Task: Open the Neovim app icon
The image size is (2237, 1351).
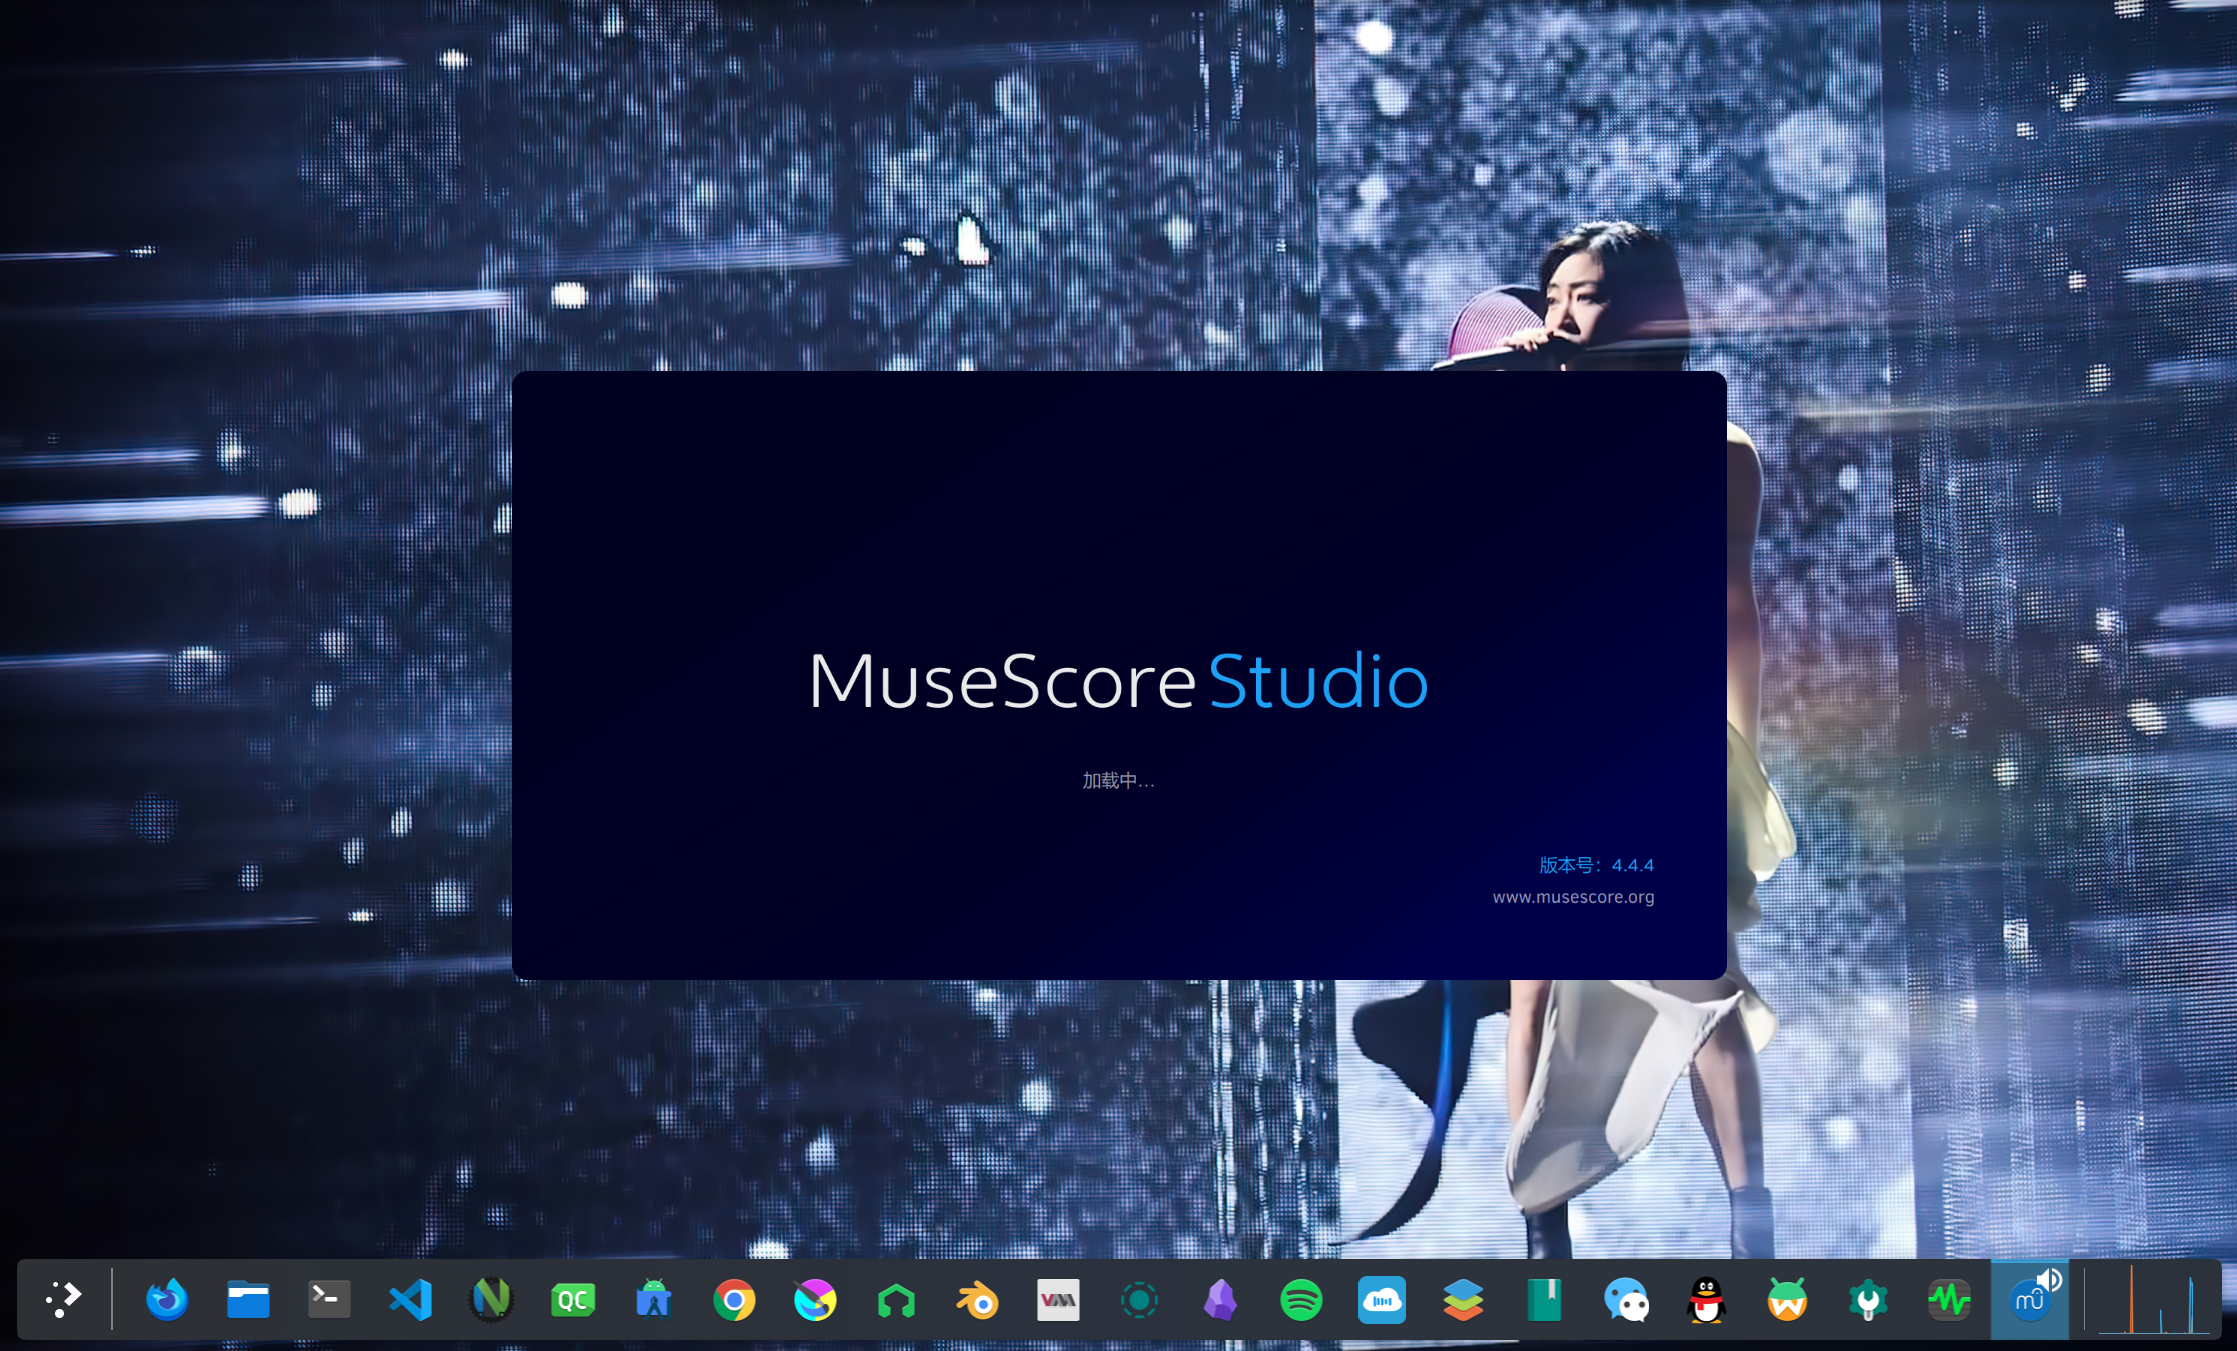Action: (x=491, y=1300)
